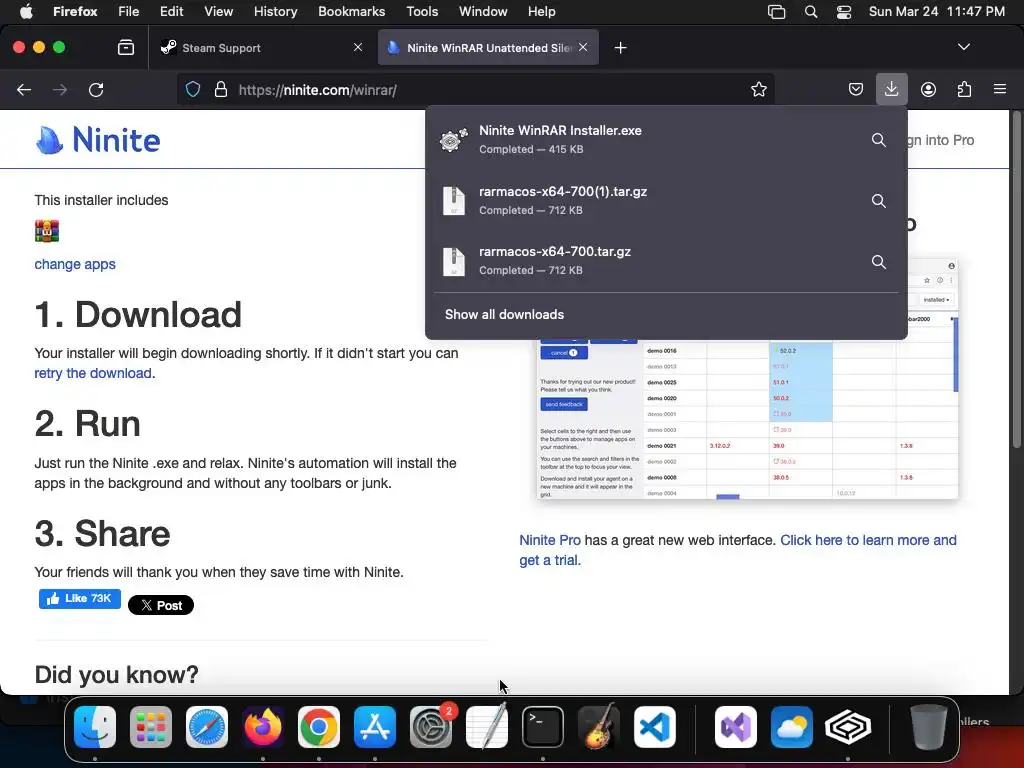Open the Bookmarks menu
The height and width of the screenshot is (768, 1024).
(x=351, y=12)
